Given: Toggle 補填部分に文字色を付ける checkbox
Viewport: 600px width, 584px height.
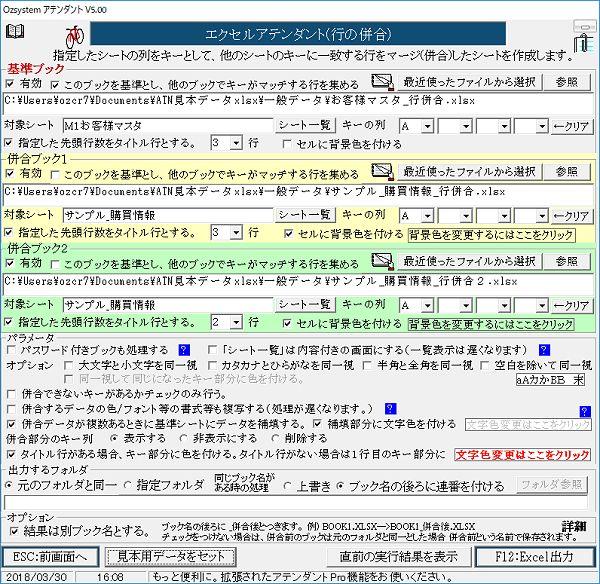Looking at the screenshot, I should click(317, 423).
